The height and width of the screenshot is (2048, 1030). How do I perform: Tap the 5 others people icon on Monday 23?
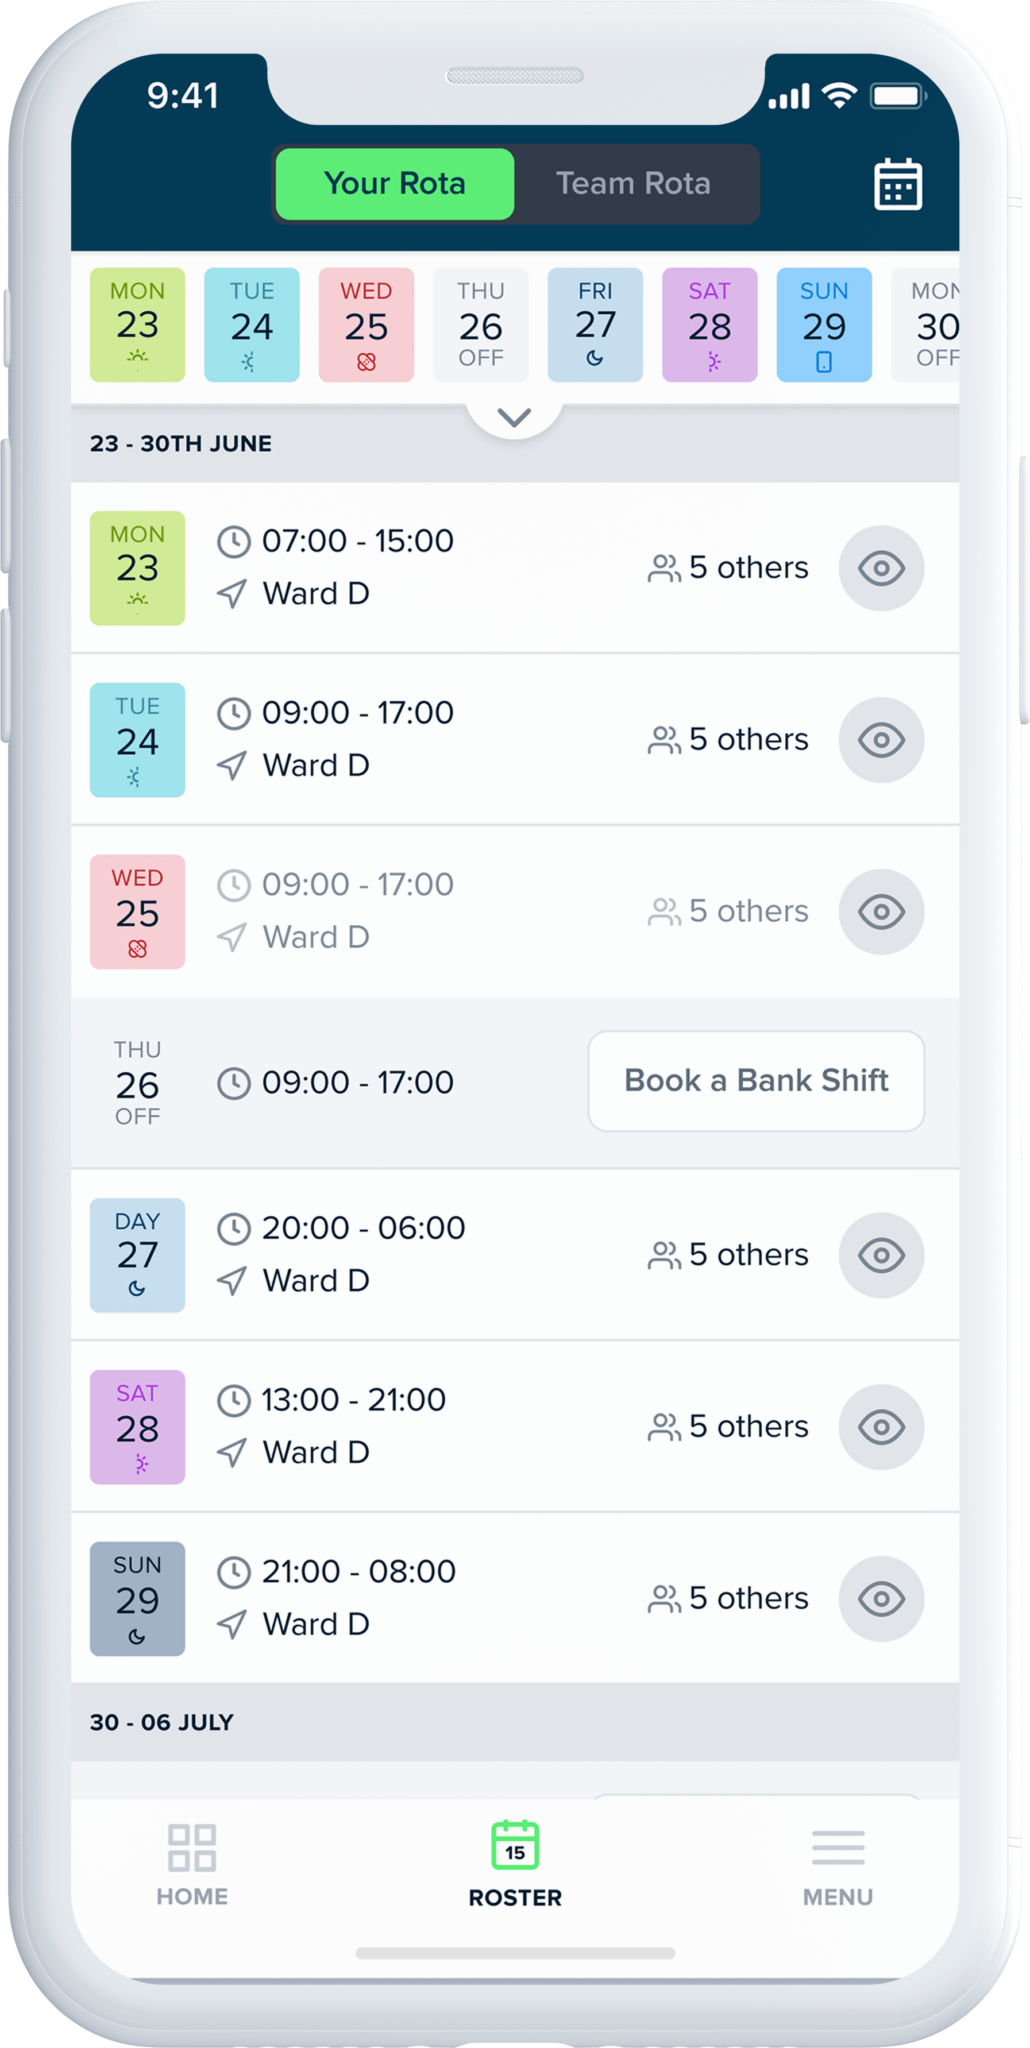coord(664,568)
